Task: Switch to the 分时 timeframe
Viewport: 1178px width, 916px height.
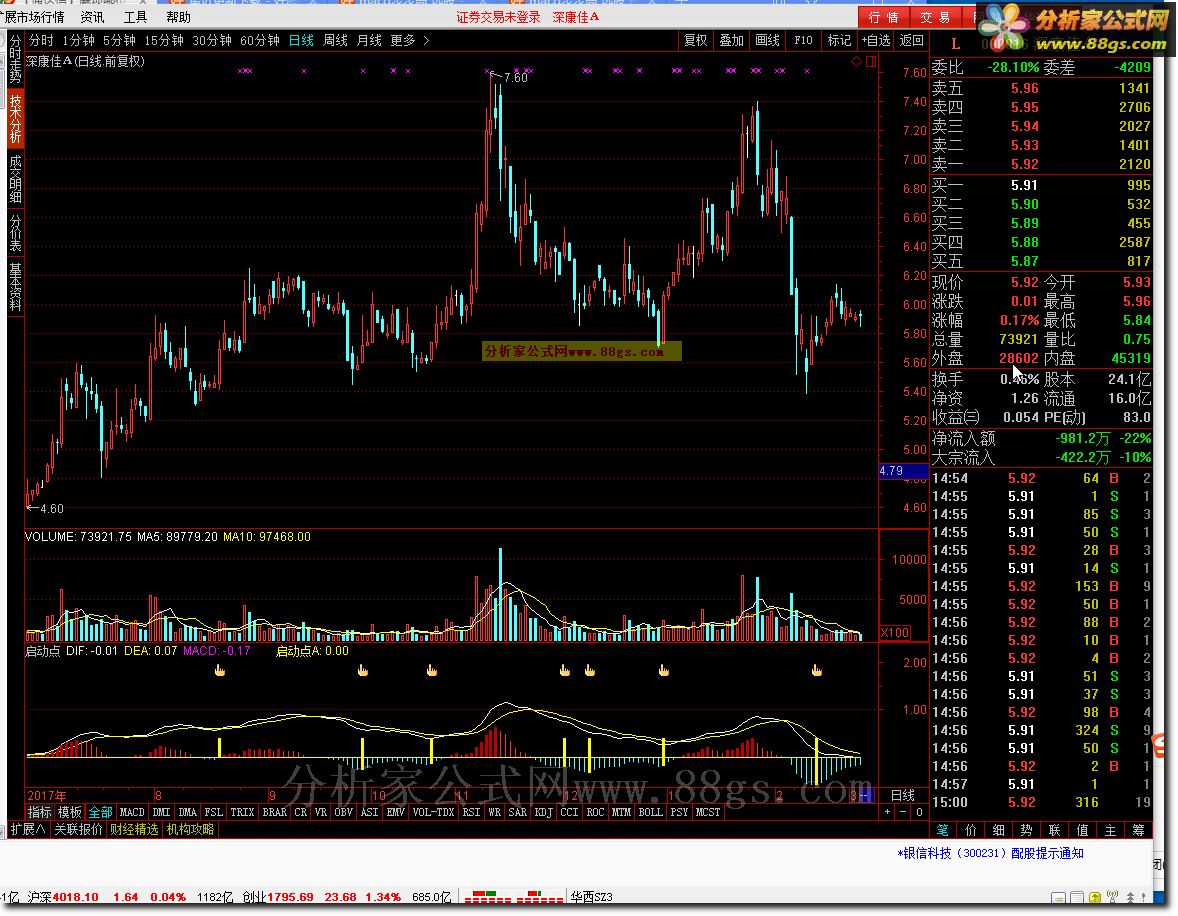Action: point(41,40)
